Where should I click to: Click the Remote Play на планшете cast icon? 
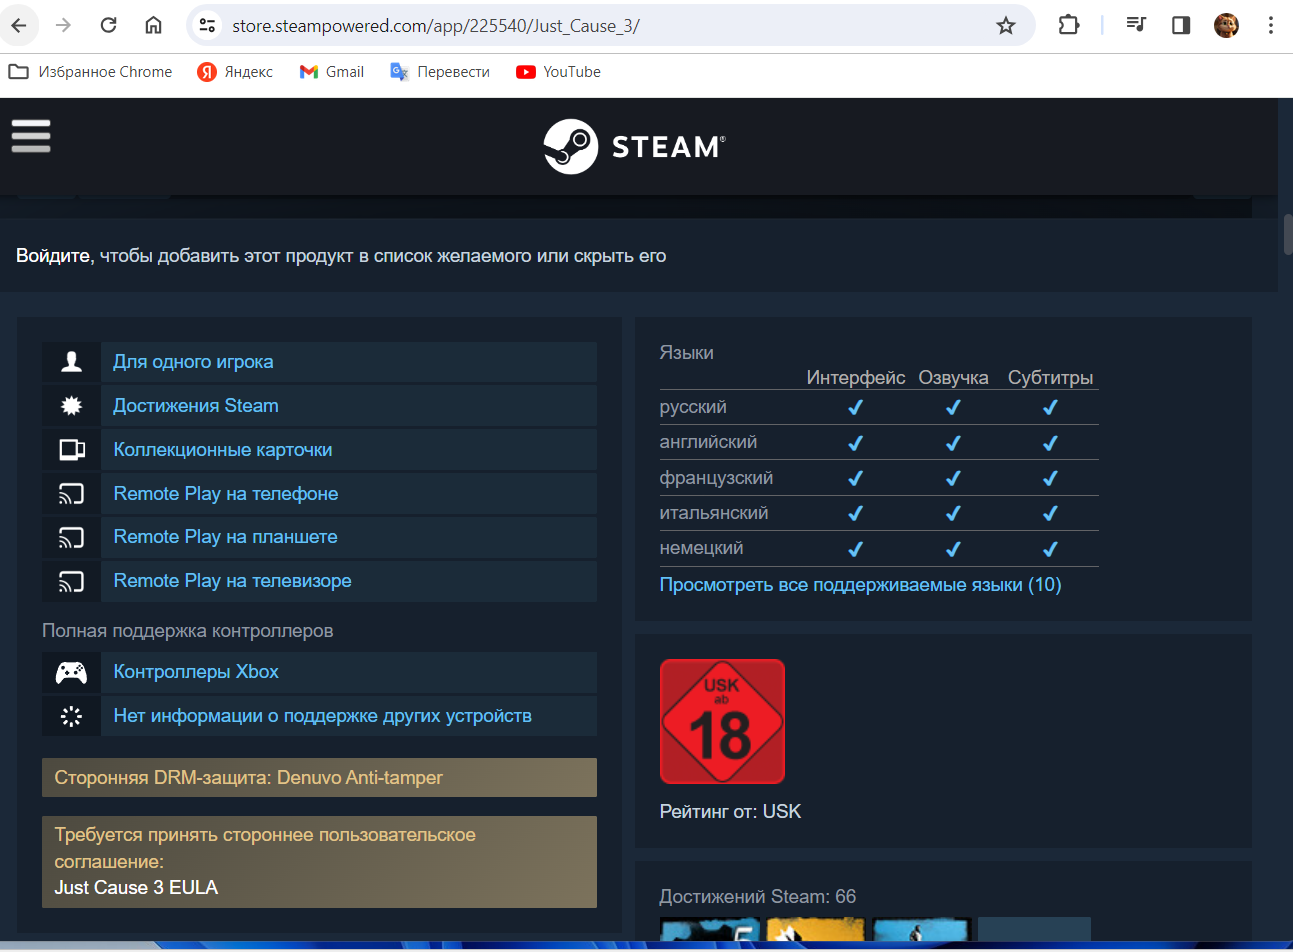71,537
